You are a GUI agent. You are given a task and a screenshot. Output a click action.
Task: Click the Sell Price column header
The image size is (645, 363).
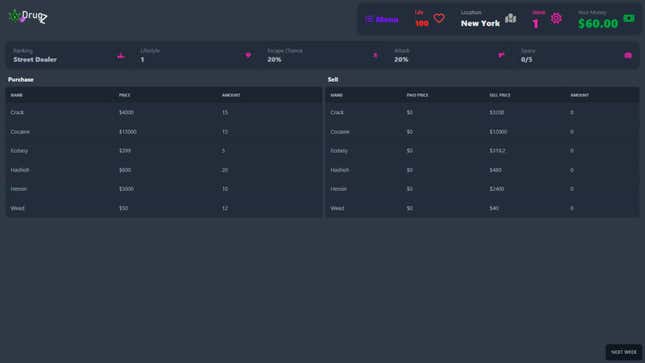tap(499, 95)
